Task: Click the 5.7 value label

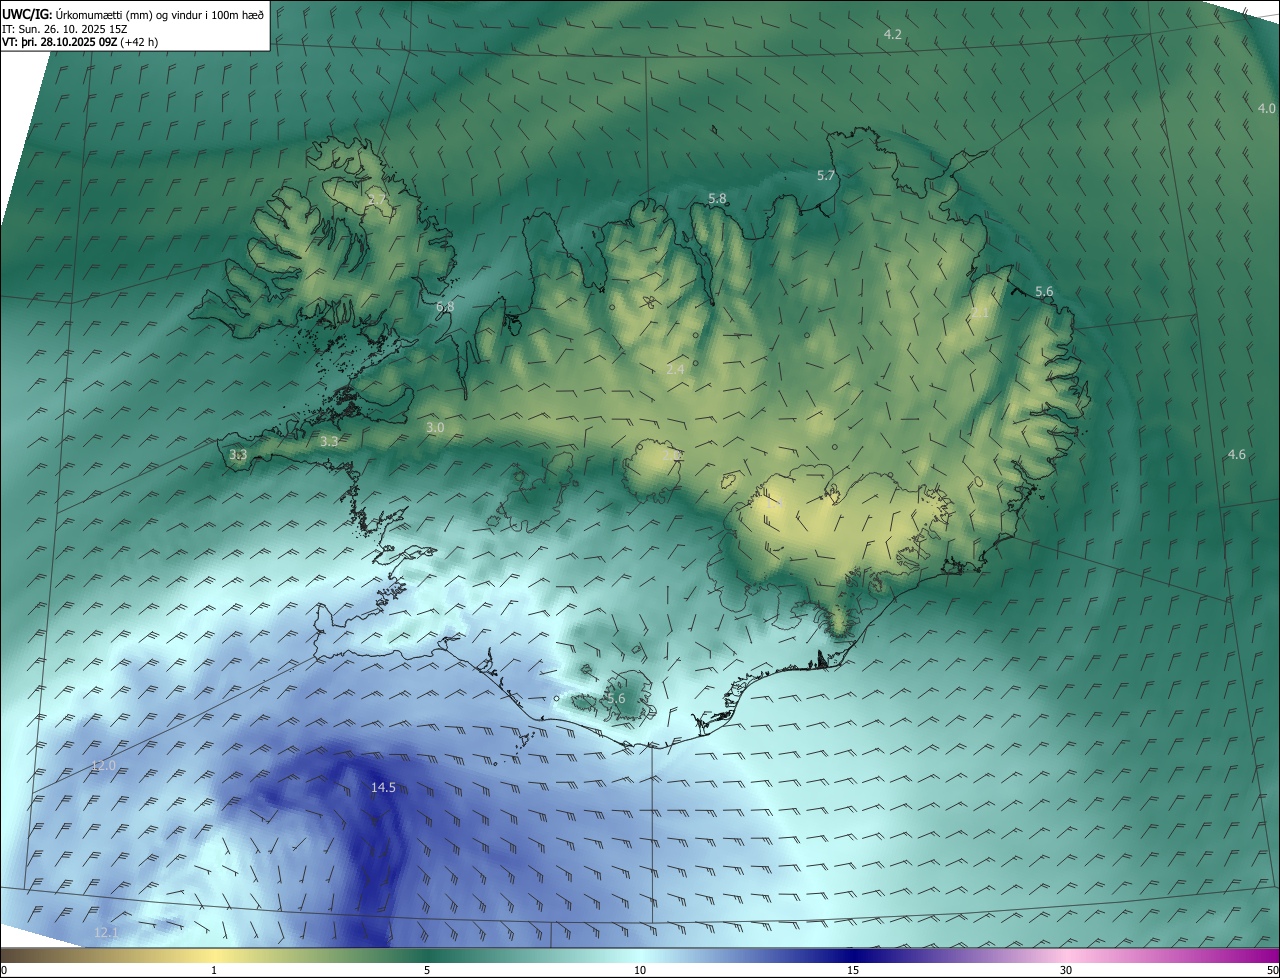Action: click(826, 176)
